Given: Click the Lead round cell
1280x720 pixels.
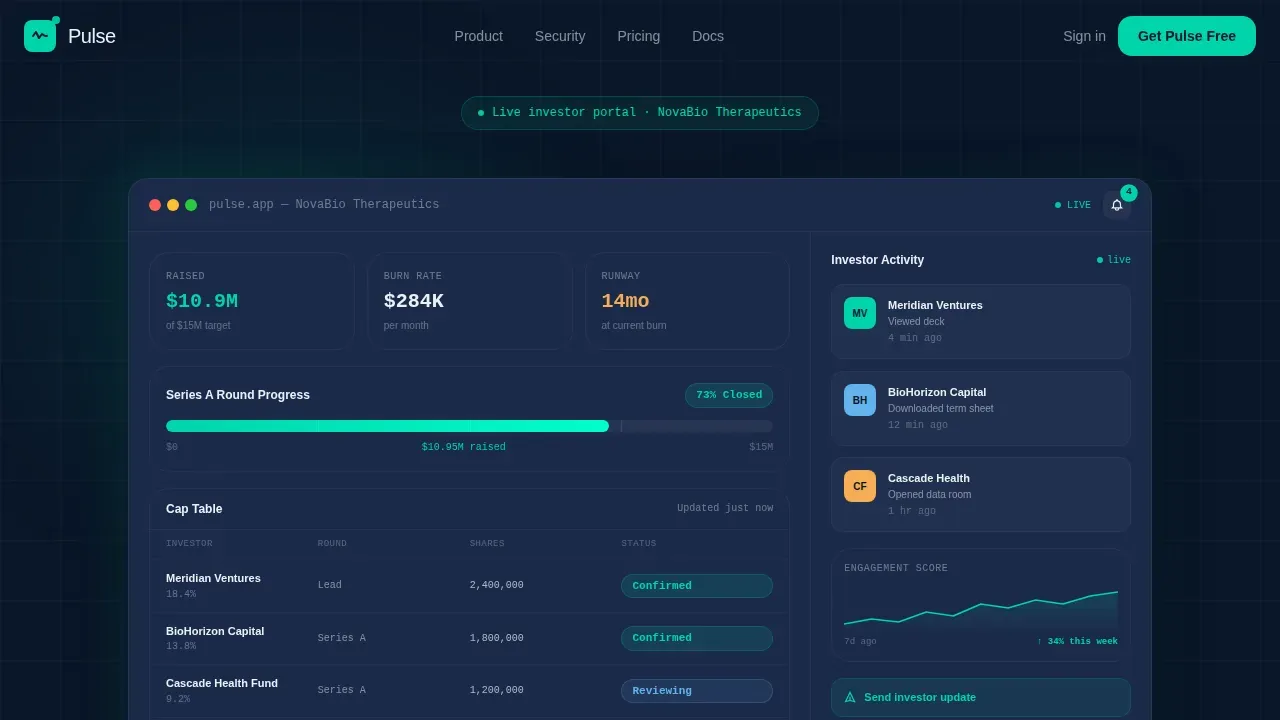Looking at the screenshot, I should [330, 586].
